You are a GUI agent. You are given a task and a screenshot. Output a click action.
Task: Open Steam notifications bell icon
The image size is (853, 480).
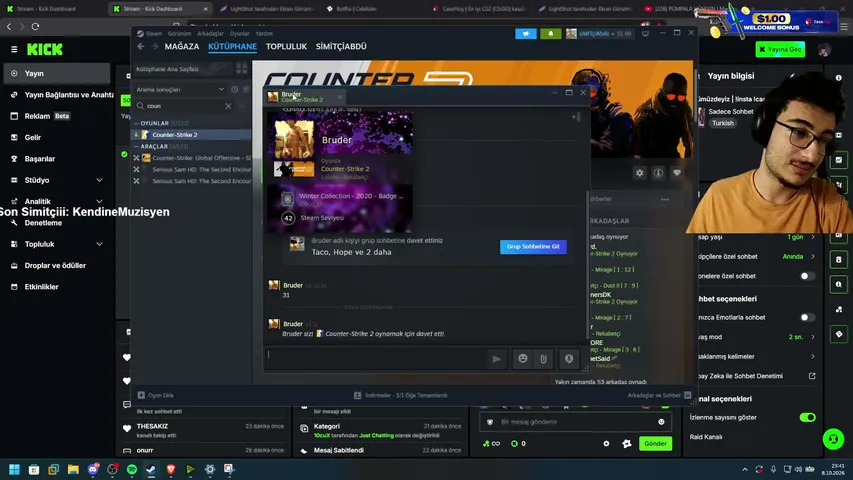coord(551,34)
